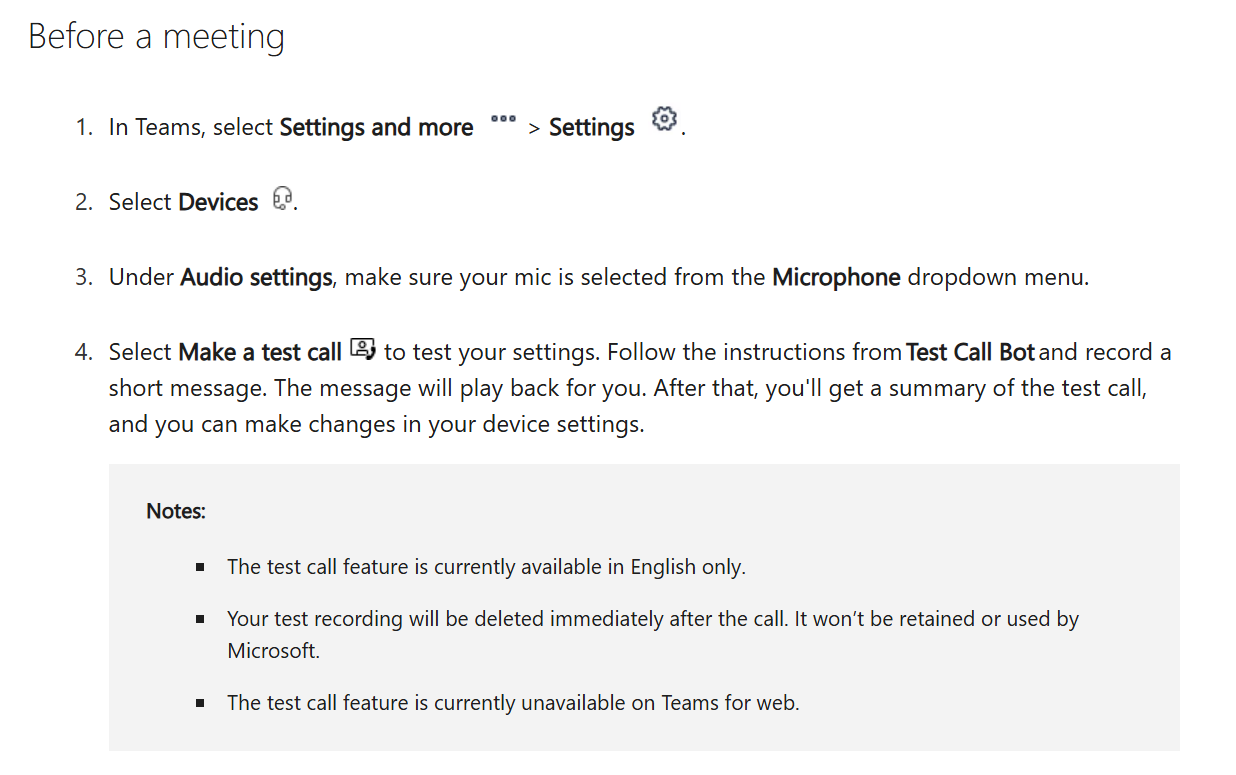The image size is (1236, 775).
Task: Click the note about English only availability
Action: click(486, 567)
